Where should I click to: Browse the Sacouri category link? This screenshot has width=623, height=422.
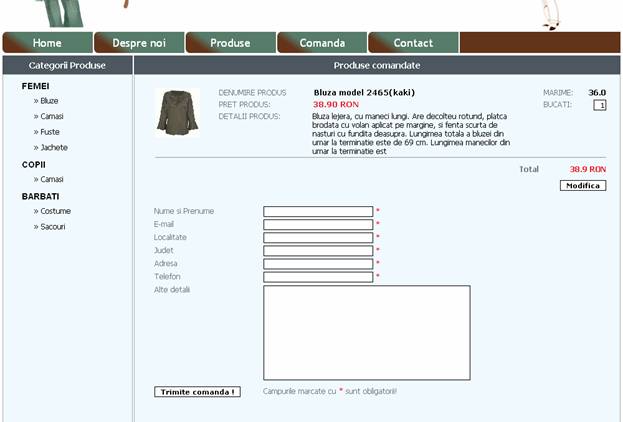[x=54, y=227]
